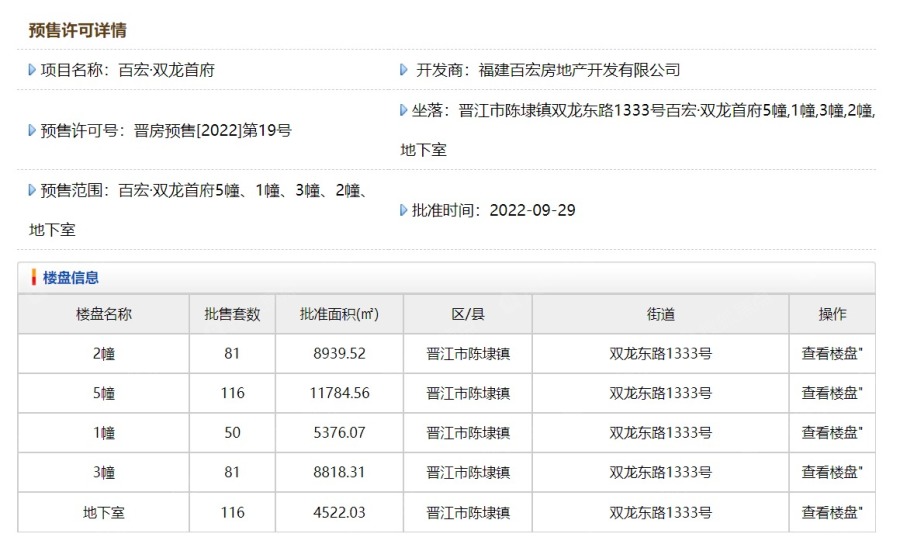The height and width of the screenshot is (558, 900).
Task: Click the 预售许可详情 page heading
Action: 77,30
